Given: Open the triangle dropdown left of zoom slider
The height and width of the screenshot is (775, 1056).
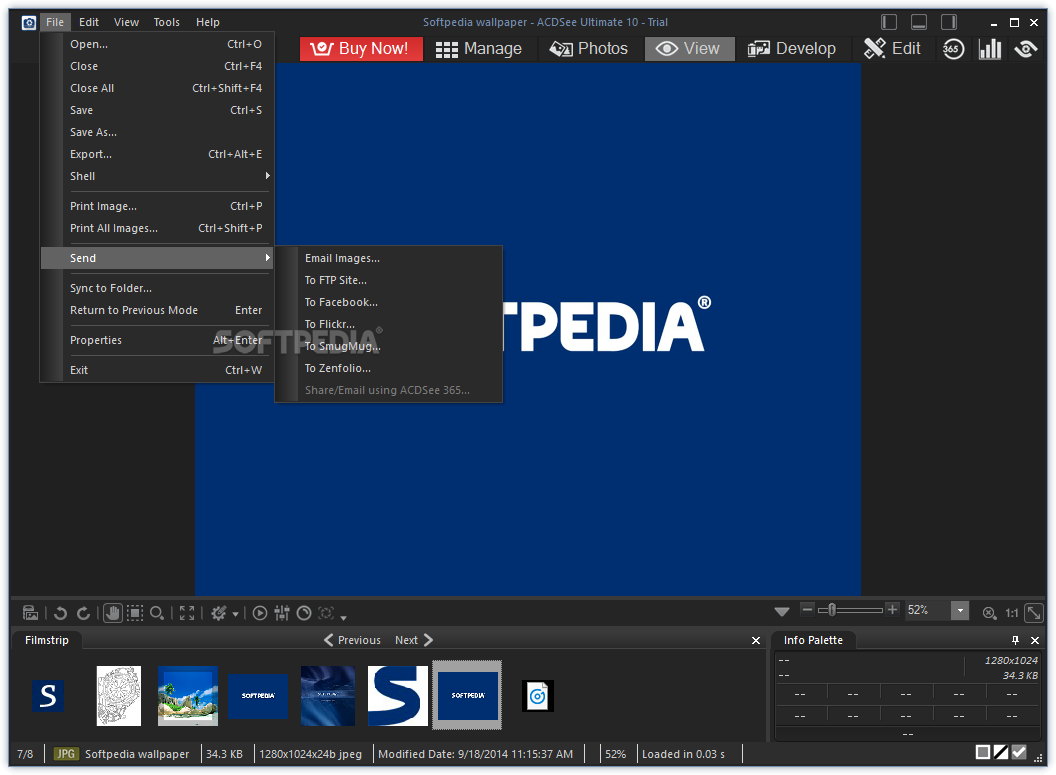Looking at the screenshot, I should [782, 611].
